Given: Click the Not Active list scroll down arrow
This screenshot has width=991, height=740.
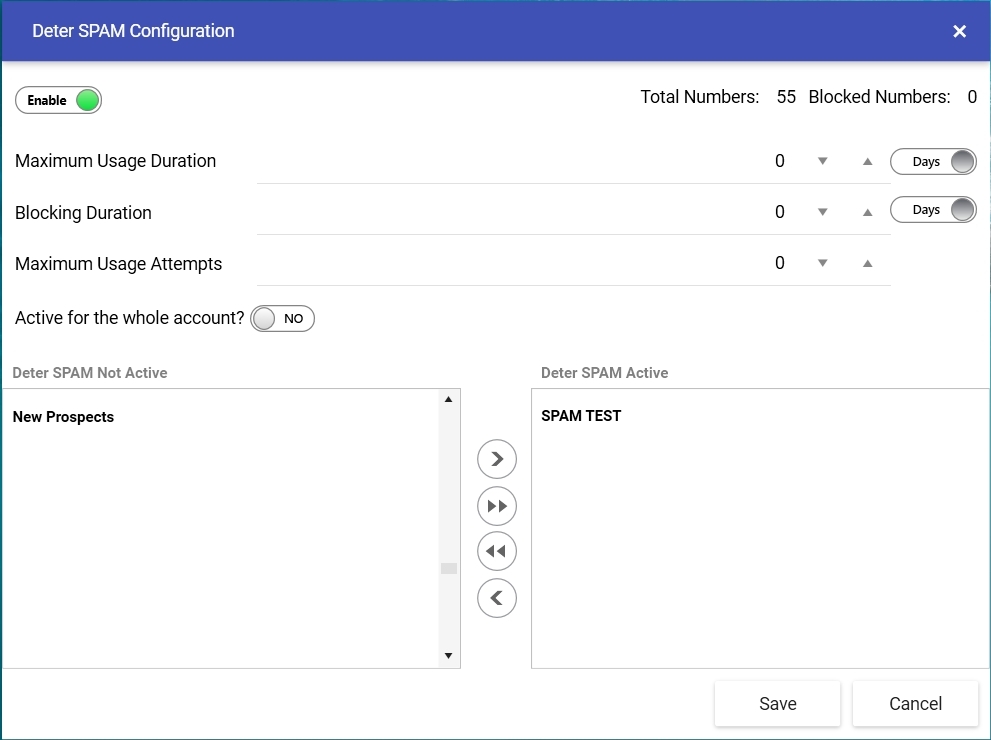Looking at the screenshot, I should coord(448,655).
